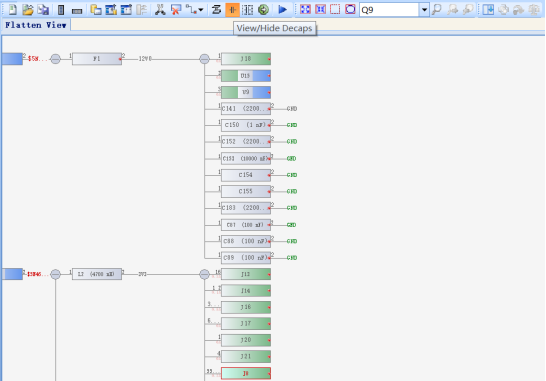Click the green circular arrow icon
This screenshot has height=381, width=546.
click(263, 10)
